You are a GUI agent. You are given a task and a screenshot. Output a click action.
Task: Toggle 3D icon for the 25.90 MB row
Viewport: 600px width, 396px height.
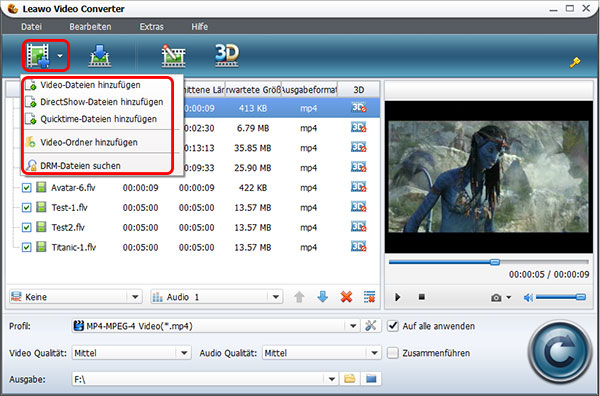(359, 168)
